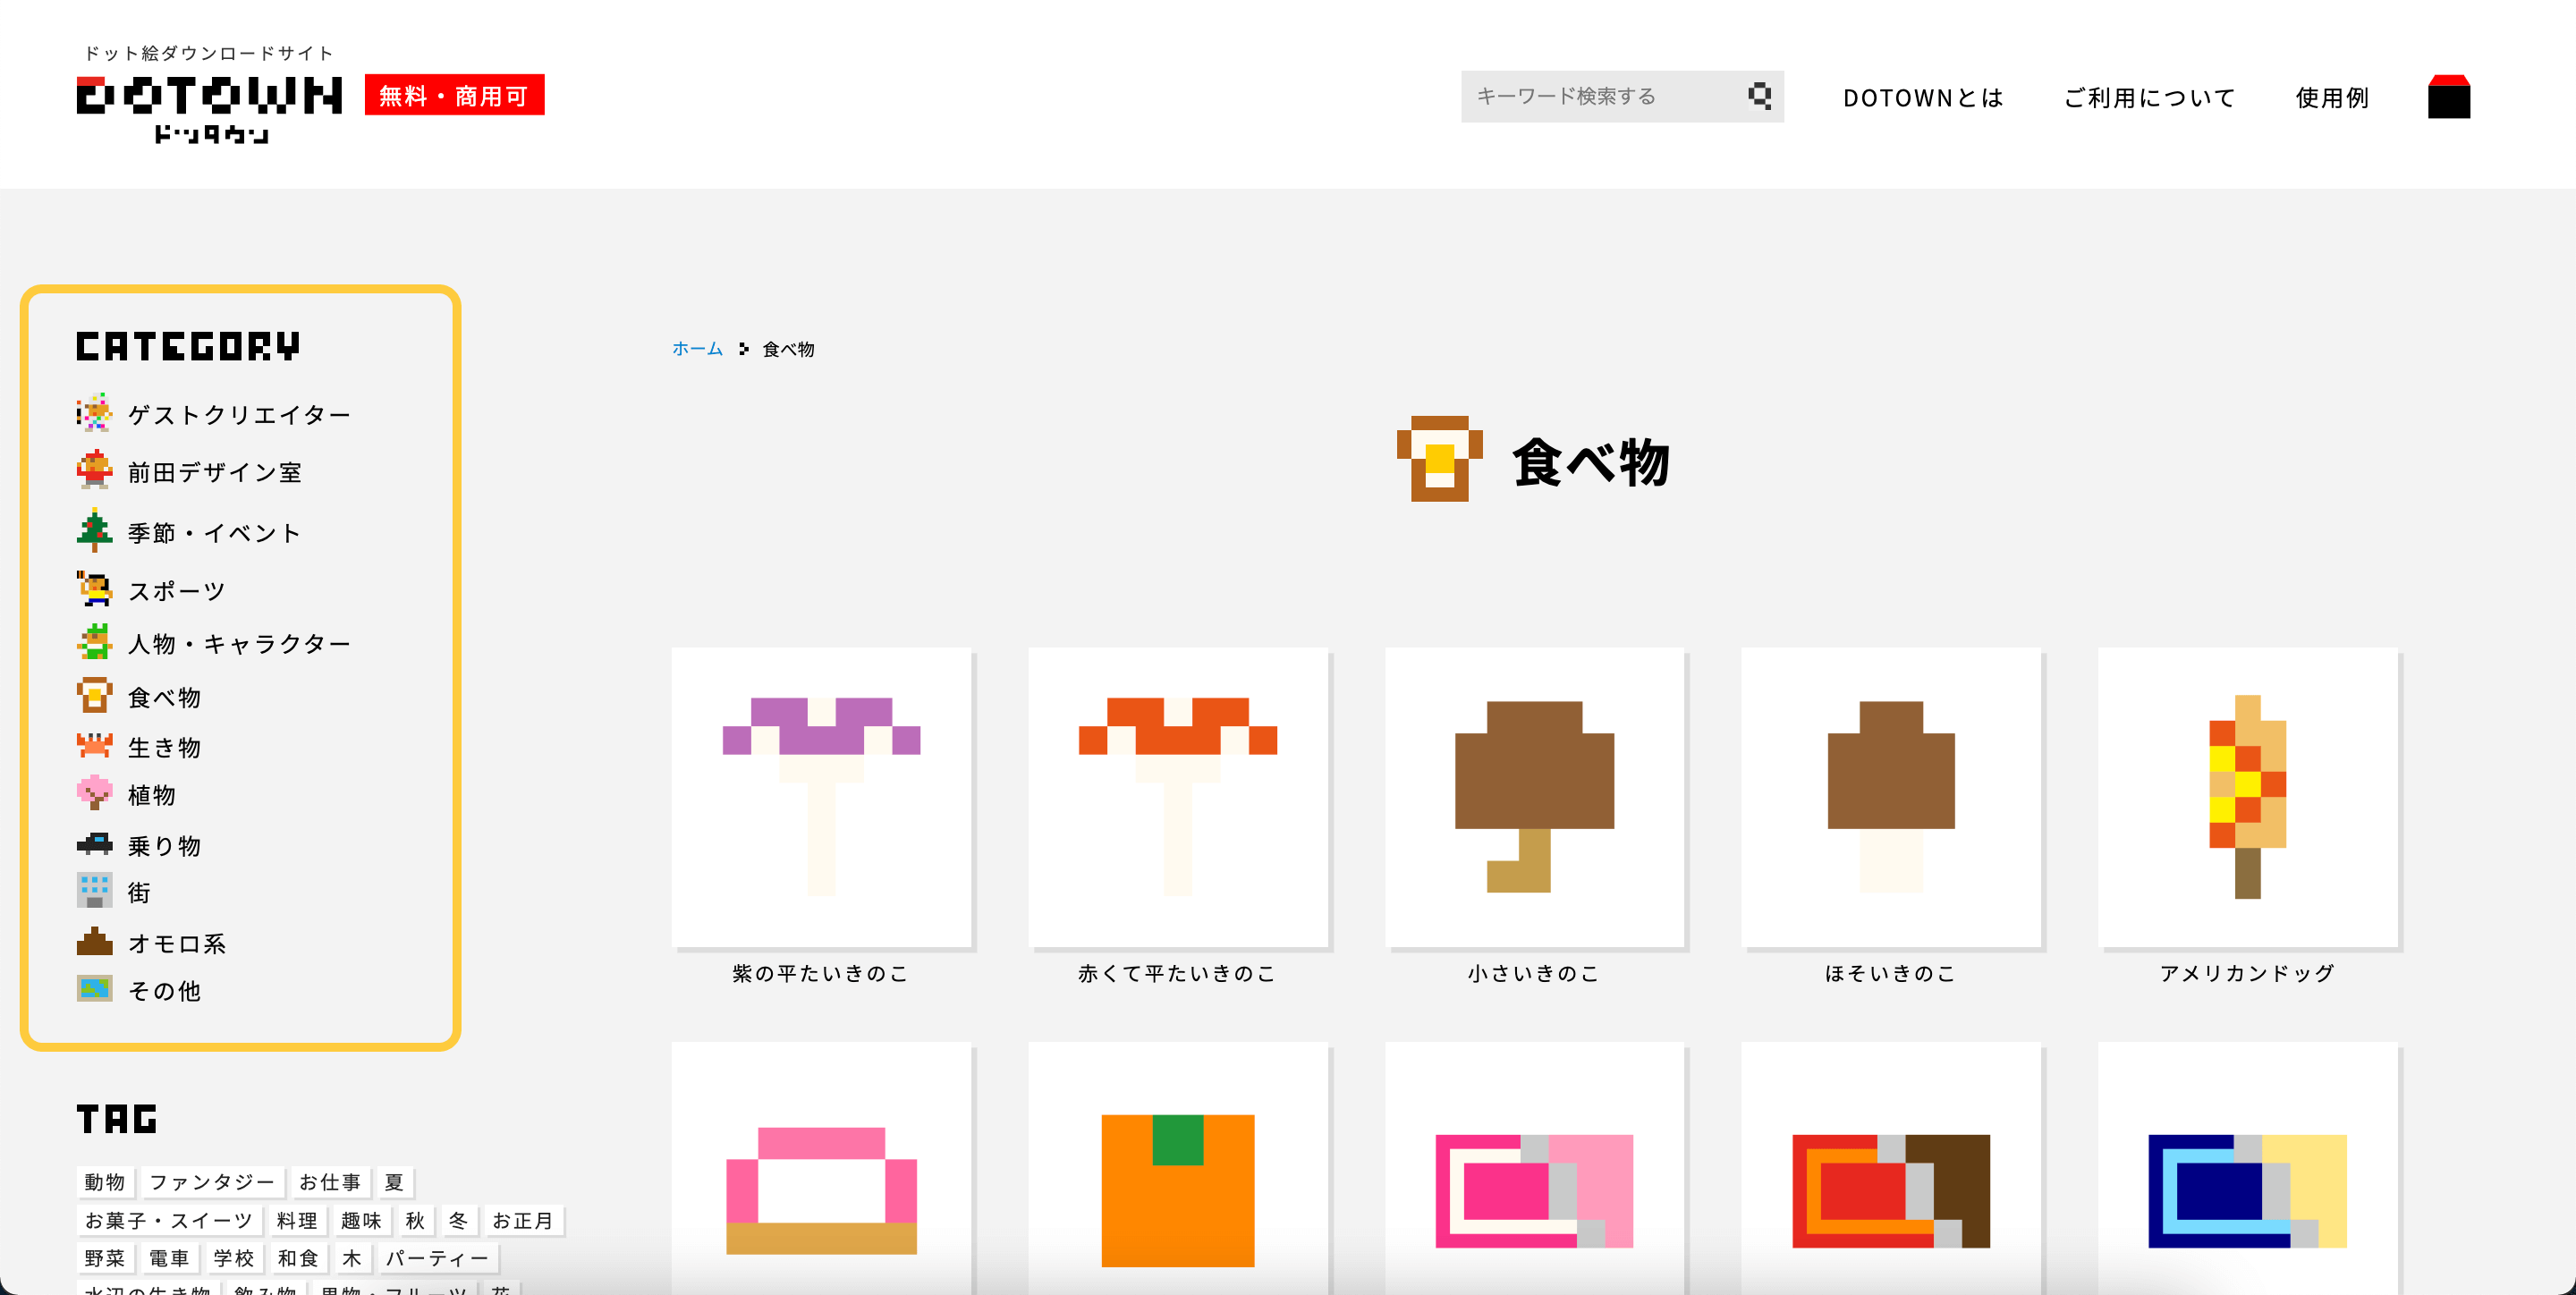Image resolution: width=2576 pixels, height=1295 pixels.
Task: Select the 和食 tag
Action: (298, 1258)
